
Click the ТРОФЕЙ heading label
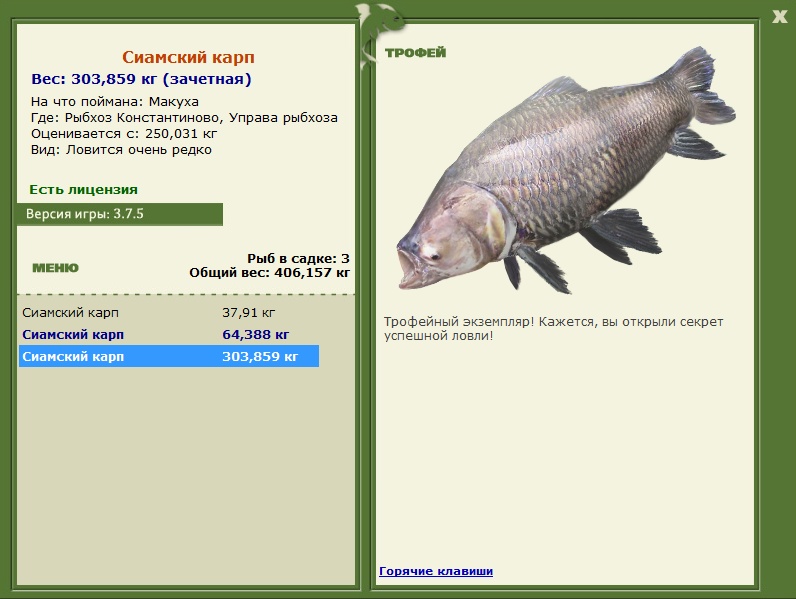tap(415, 52)
